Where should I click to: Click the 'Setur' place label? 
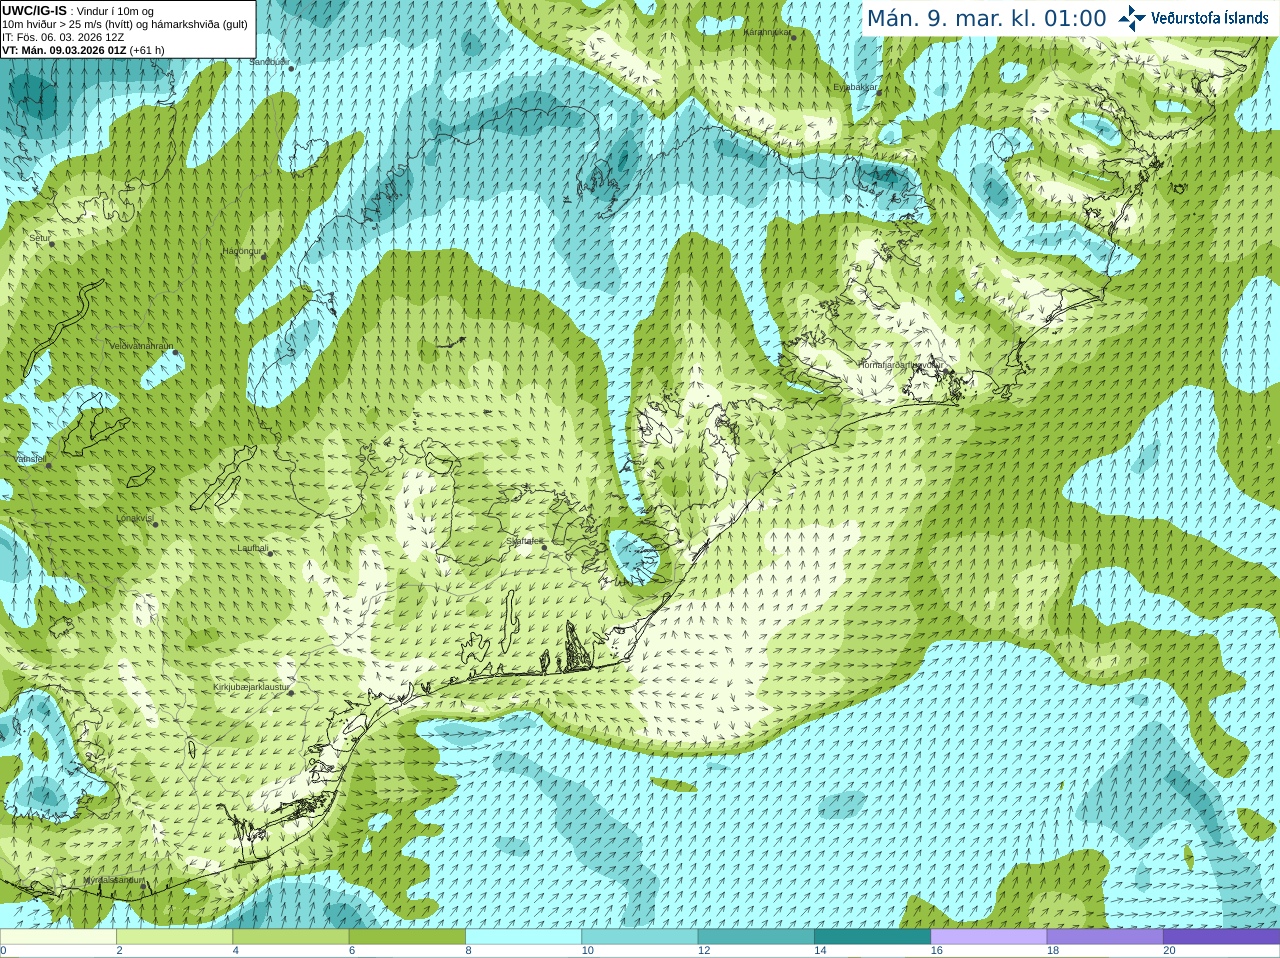tap(39, 238)
